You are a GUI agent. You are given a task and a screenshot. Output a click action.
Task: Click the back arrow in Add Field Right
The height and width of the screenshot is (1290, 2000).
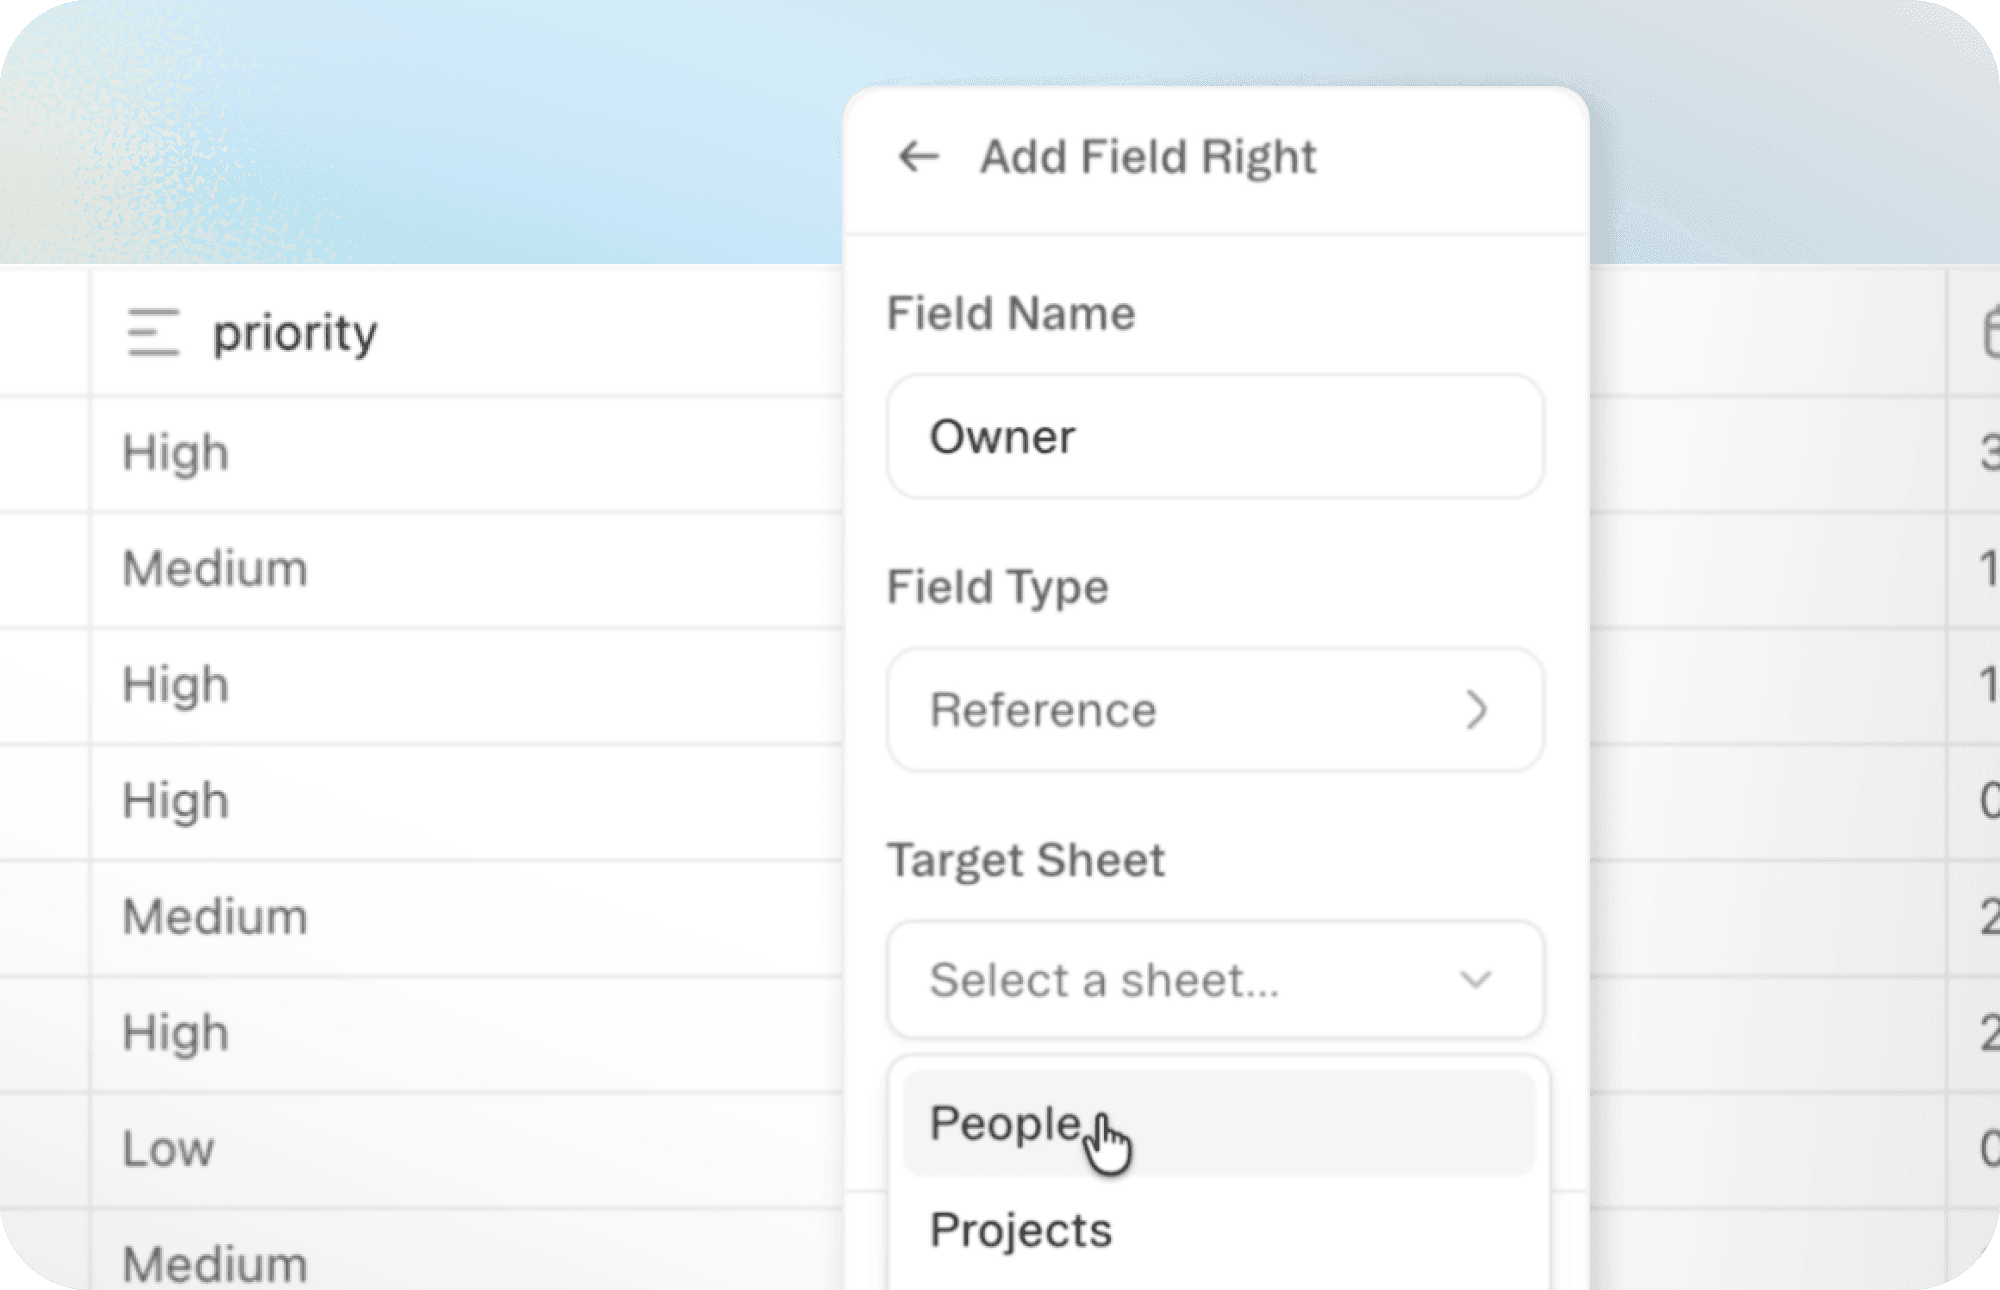[x=918, y=157]
